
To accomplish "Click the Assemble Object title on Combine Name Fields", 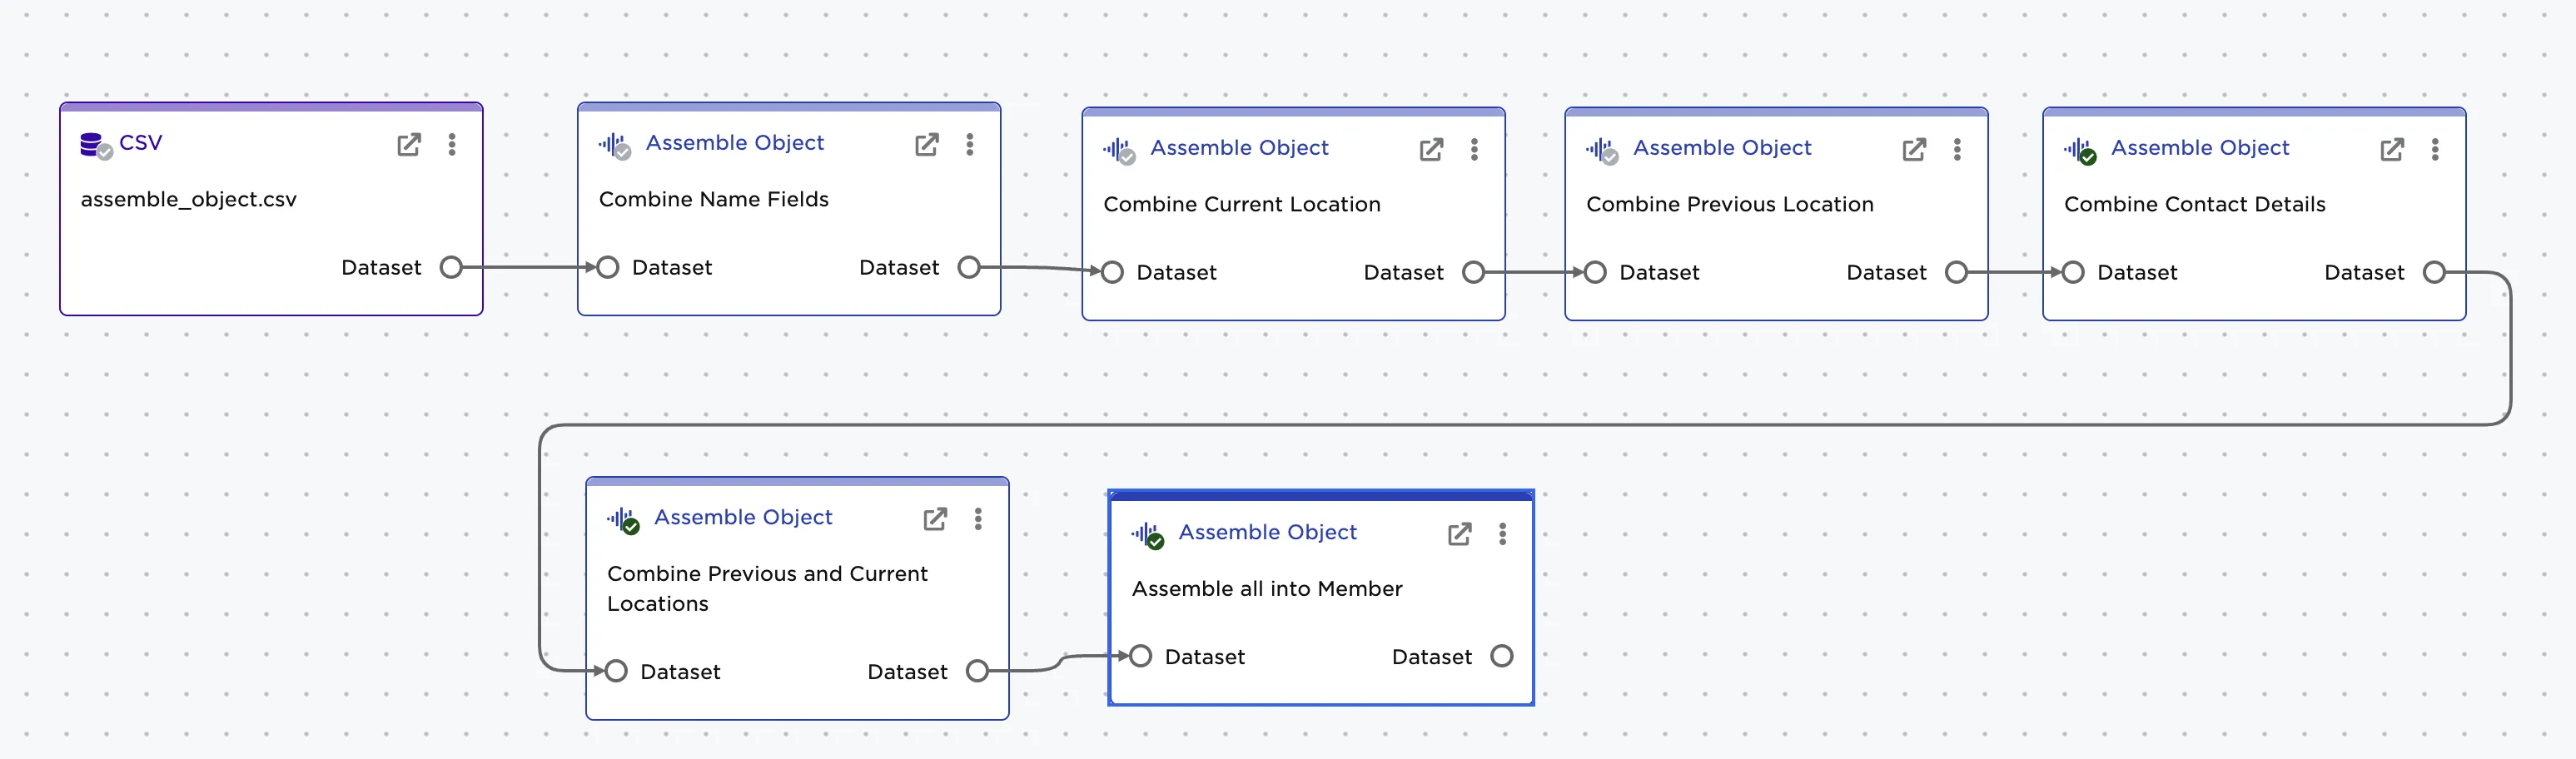I will pos(735,142).
